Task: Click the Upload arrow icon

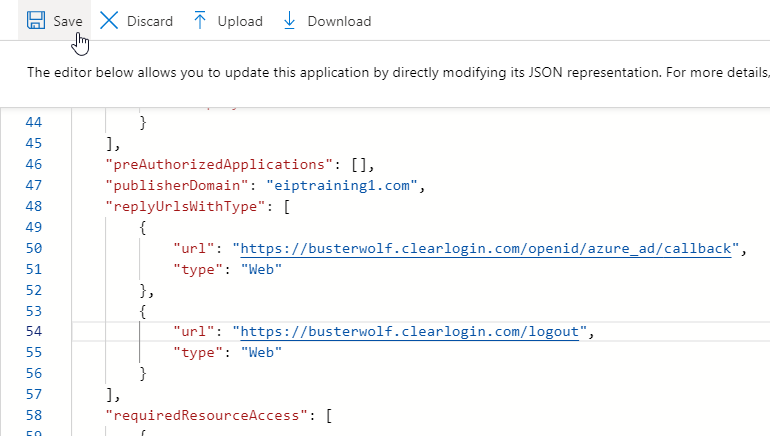Action: 200,21
